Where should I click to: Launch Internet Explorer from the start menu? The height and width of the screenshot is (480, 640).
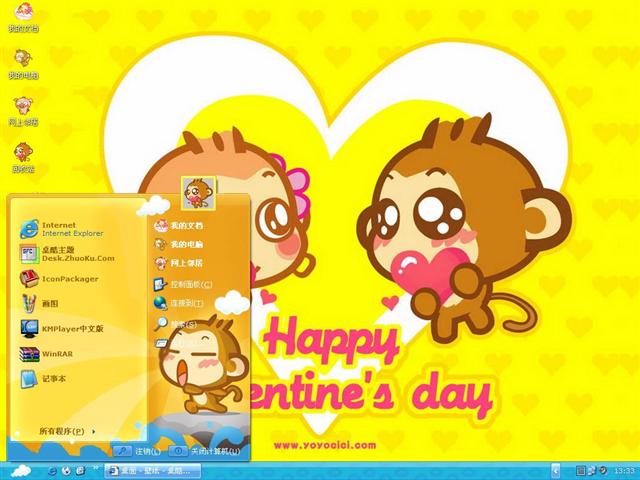click(61, 229)
